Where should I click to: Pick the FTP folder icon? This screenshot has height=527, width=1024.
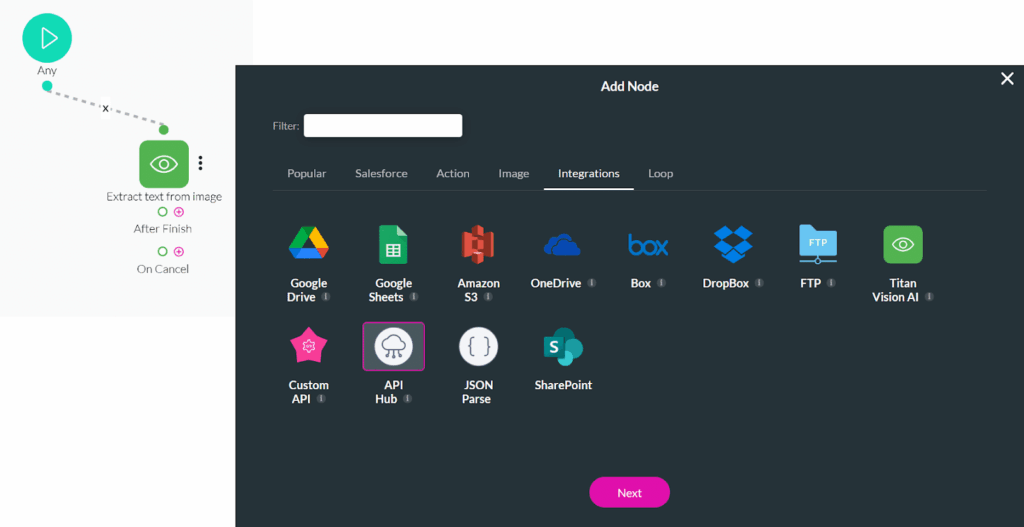pos(818,244)
